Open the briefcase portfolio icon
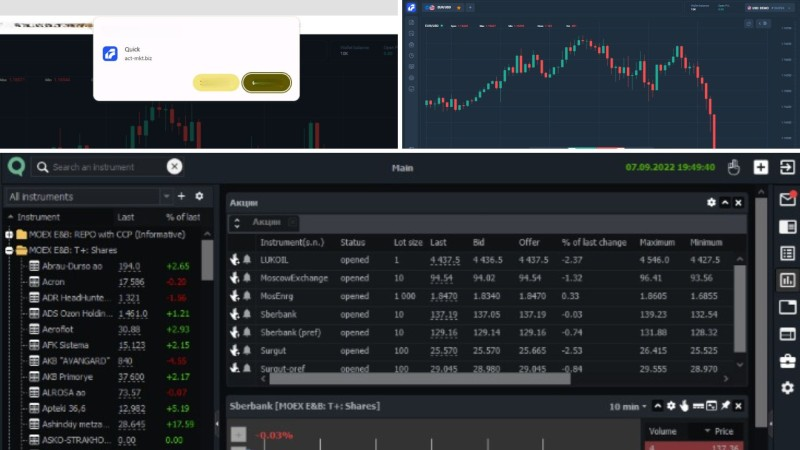 click(x=787, y=360)
